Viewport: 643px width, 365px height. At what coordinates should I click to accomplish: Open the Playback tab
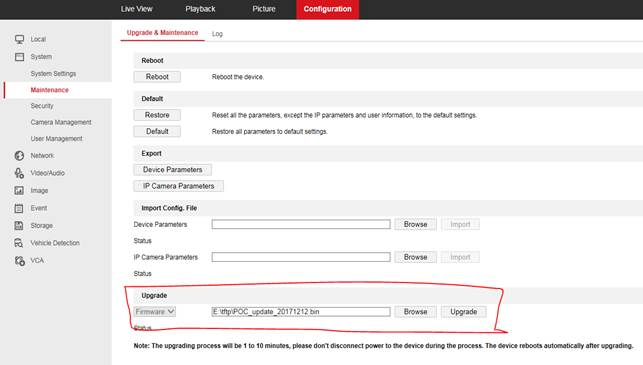[200, 9]
